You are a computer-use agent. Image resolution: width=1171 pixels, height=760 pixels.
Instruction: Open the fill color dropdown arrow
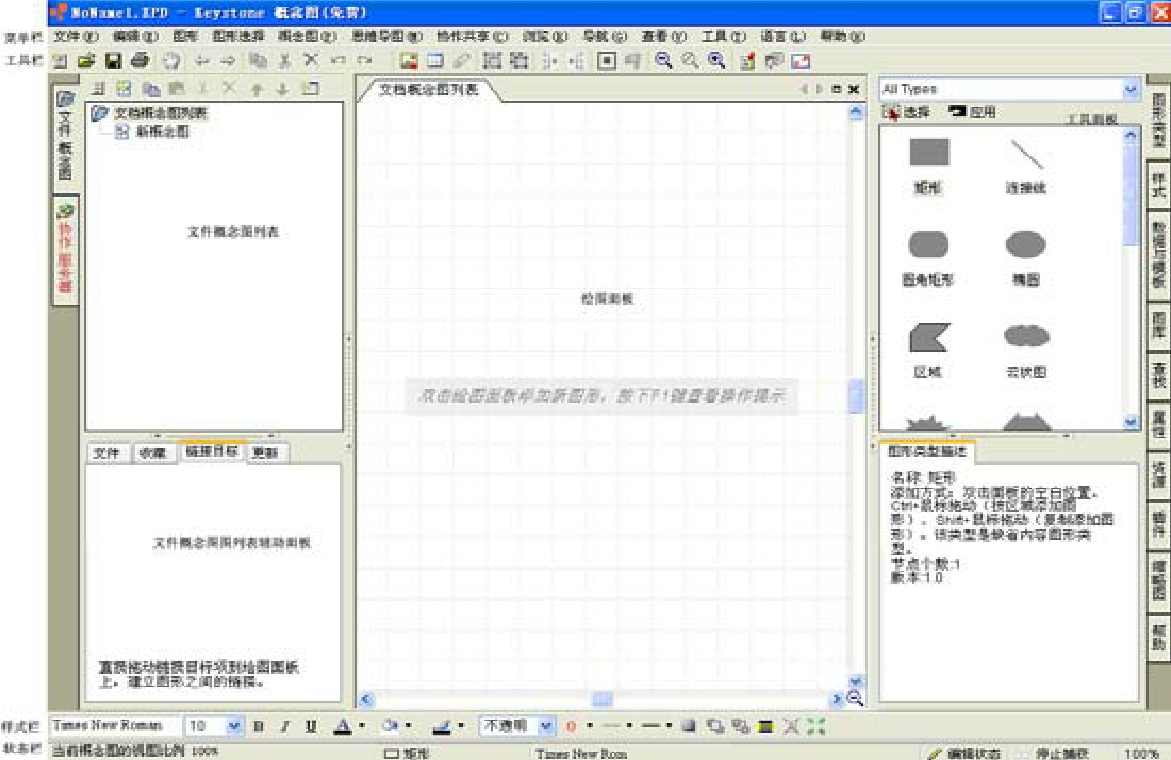pyautogui.click(x=409, y=726)
